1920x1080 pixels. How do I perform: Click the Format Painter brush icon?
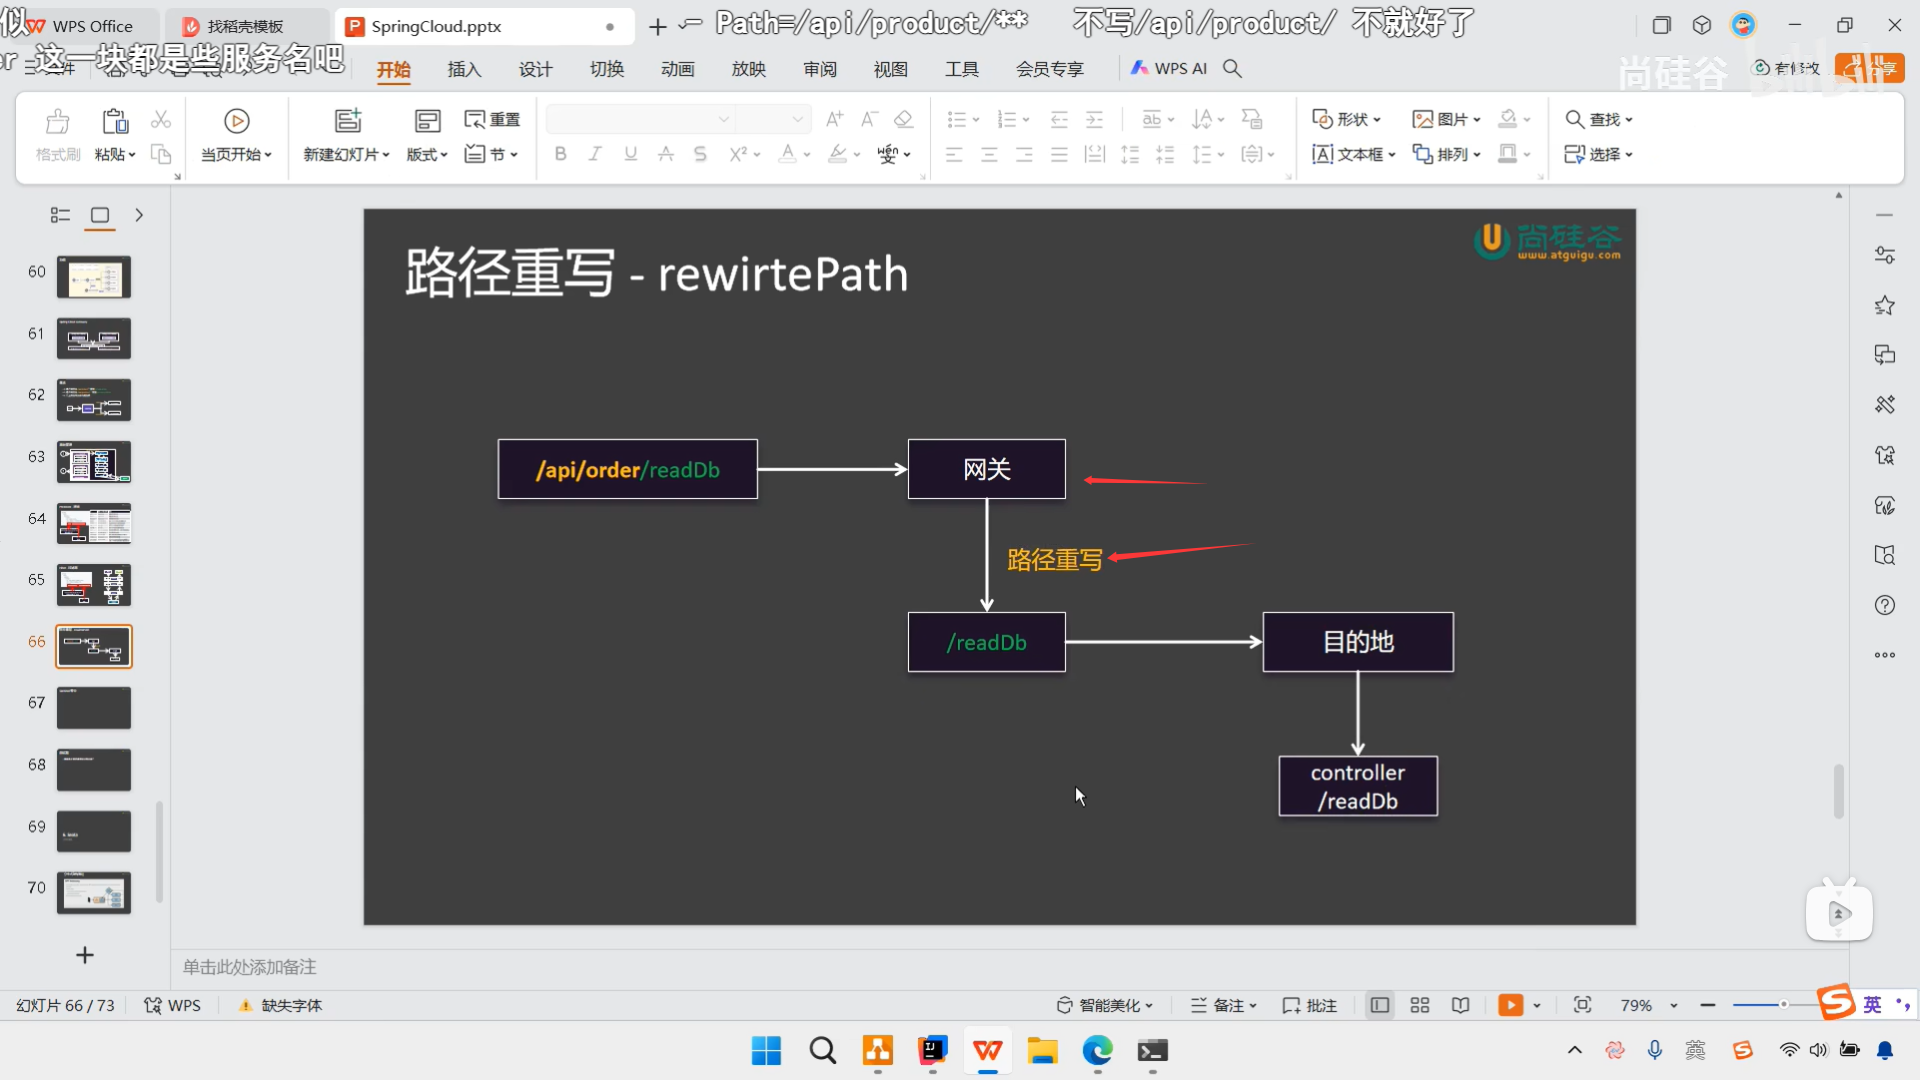click(58, 121)
